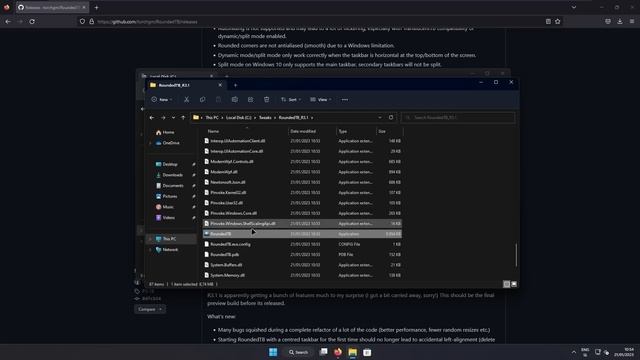Image resolution: width=640 pixels, height=360 pixels.
Task: Click the Firefox taskbar icon
Action: click(x=338, y=352)
